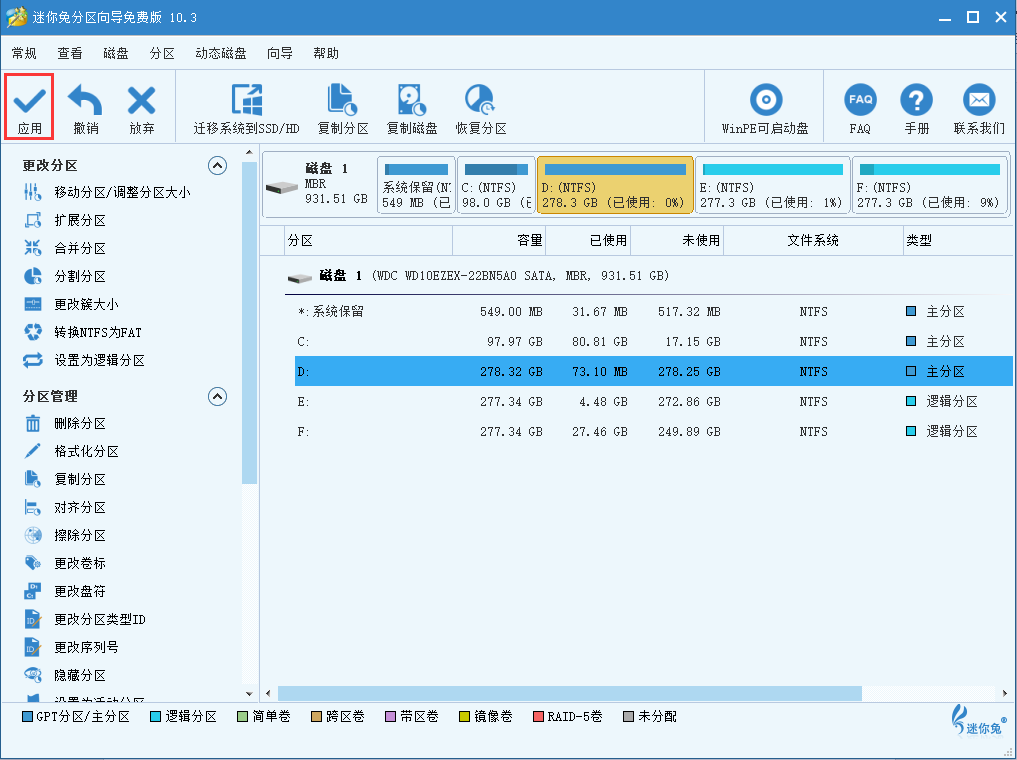
Task: Open the 分区 menu
Action: [x=162, y=53]
